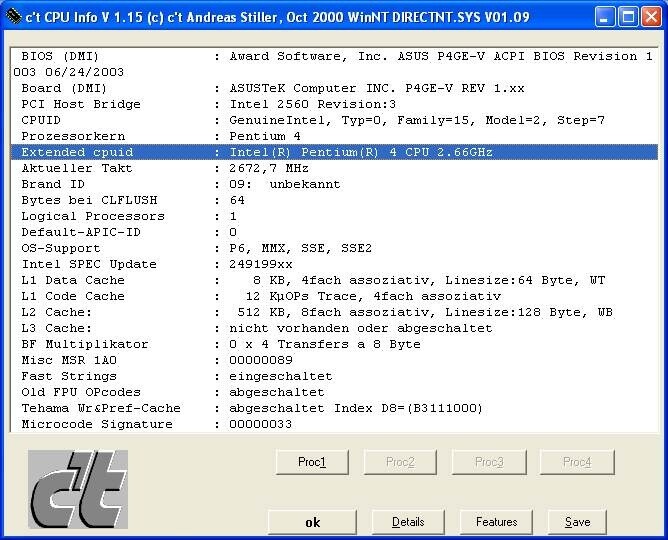The height and width of the screenshot is (540, 668).
Task: Select the Microcode Signature row
Action: 334,424
